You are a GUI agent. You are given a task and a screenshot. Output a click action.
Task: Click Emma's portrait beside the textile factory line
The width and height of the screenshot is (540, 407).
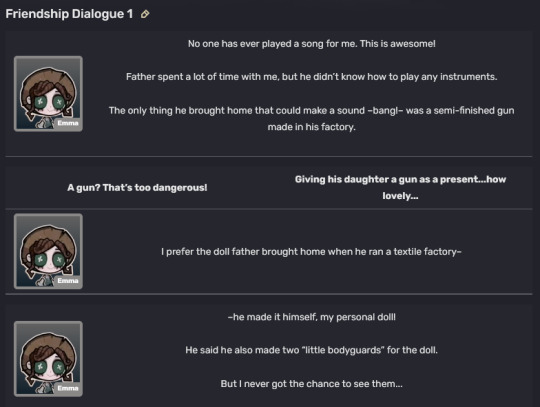point(48,251)
